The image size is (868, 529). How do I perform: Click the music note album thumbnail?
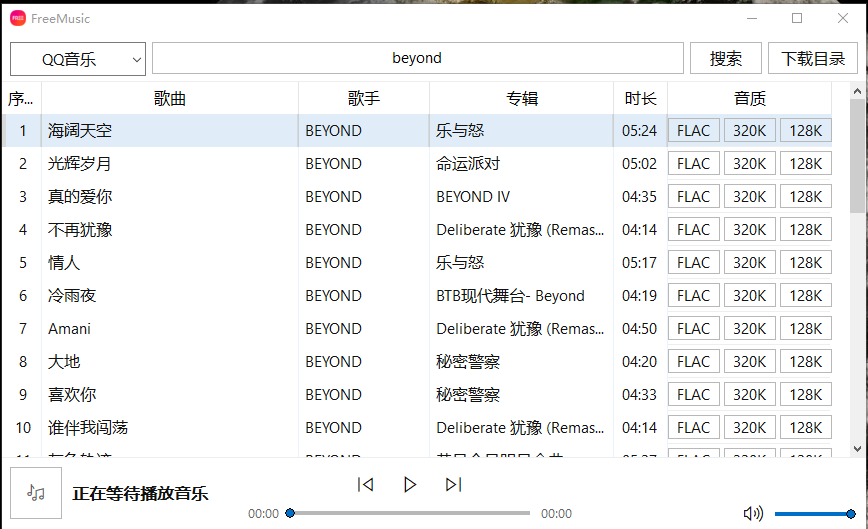point(36,493)
